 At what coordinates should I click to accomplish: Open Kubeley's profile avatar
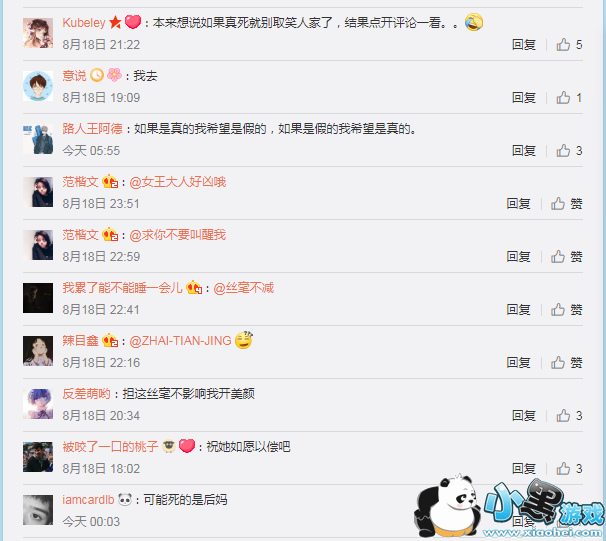click(x=38, y=33)
